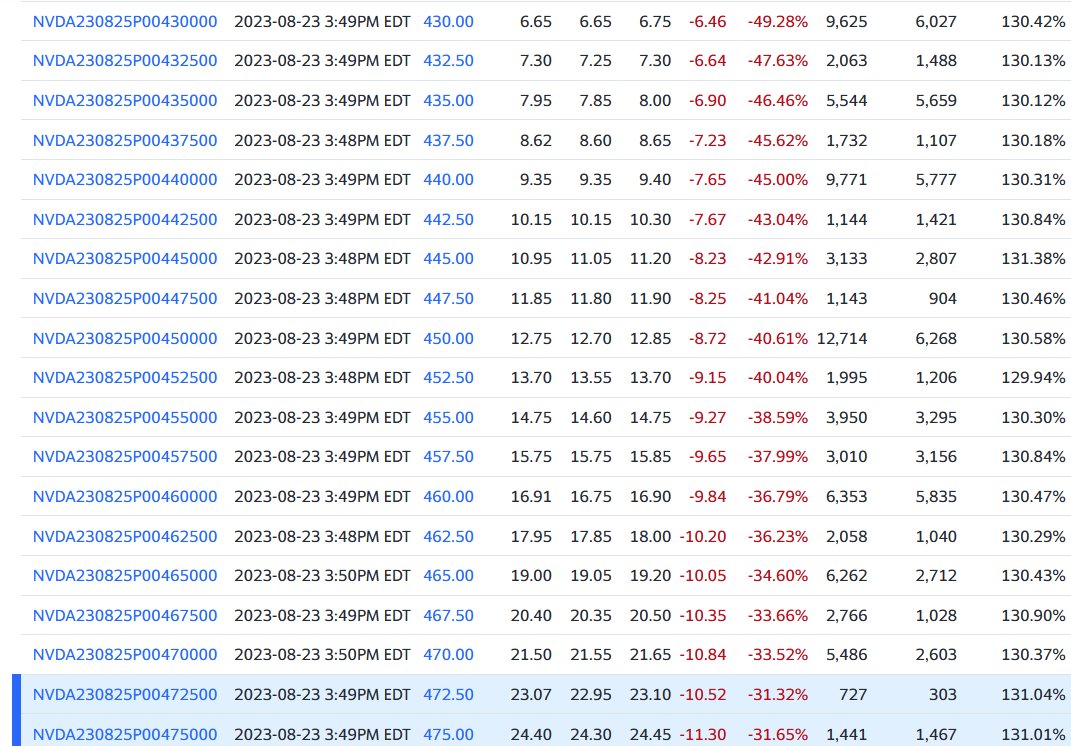
Task: Select the -31.65% change cell
Action: [x=777, y=734]
